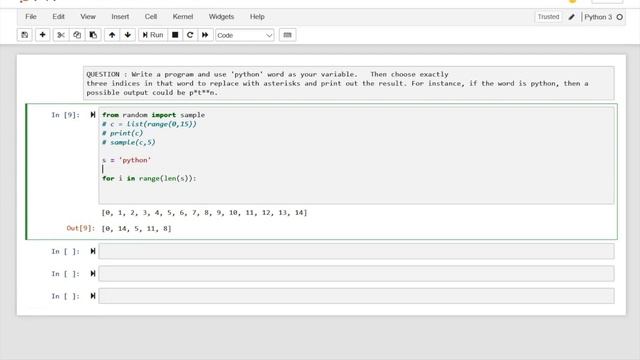Open the File menu
640x360 pixels.
click(x=31, y=17)
